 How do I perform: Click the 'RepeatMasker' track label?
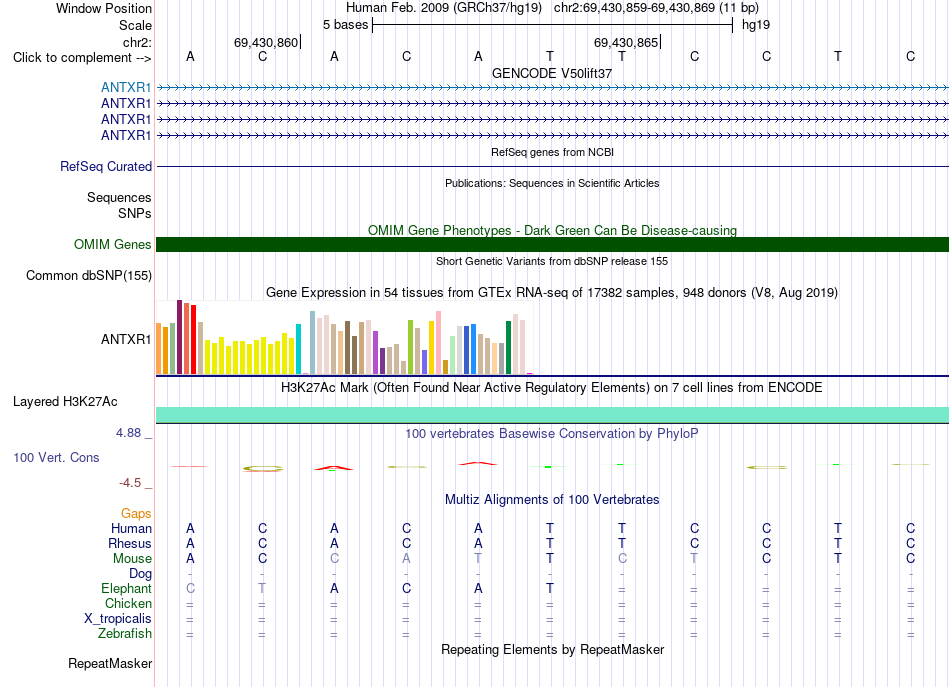point(110,663)
